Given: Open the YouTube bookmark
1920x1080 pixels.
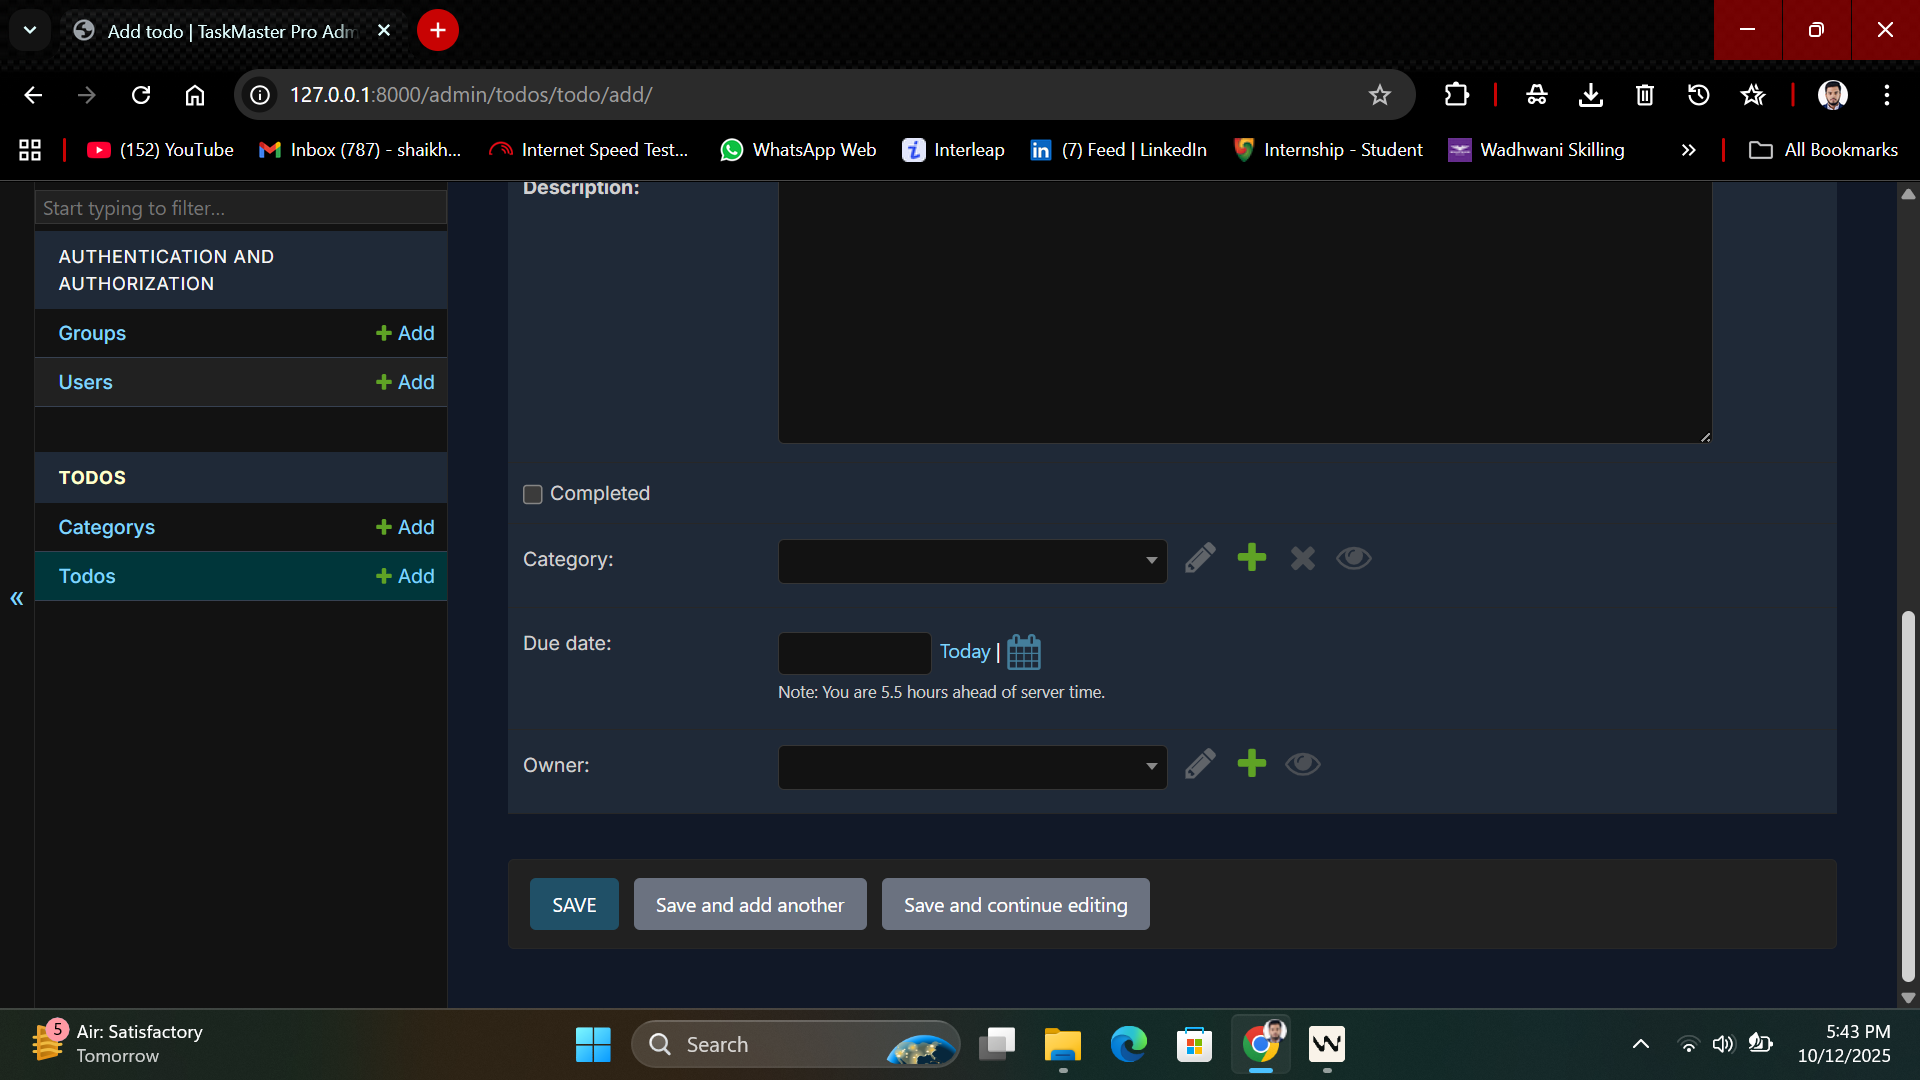Looking at the screenshot, I should 160,150.
